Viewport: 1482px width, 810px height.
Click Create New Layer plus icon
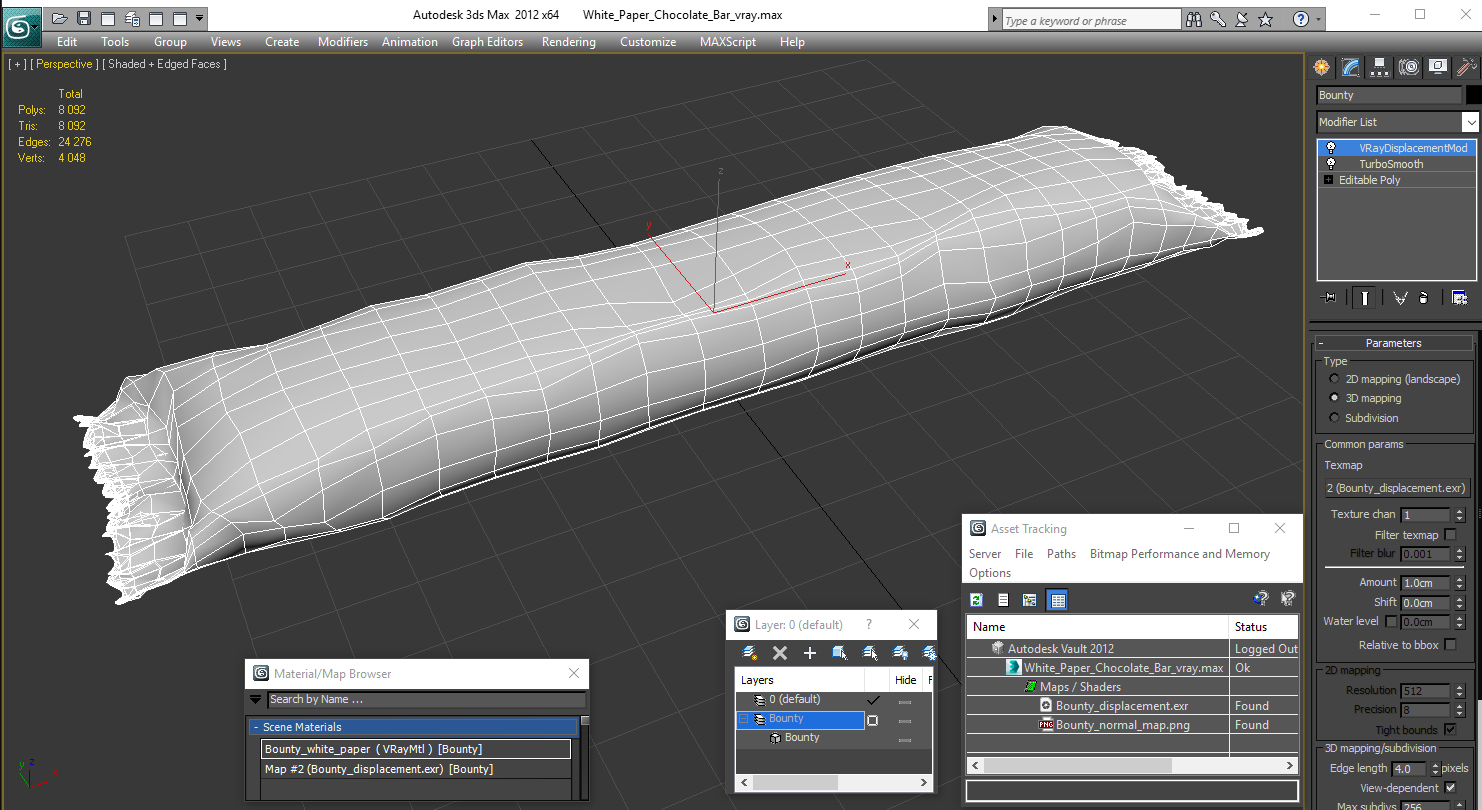tap(810, 653)
